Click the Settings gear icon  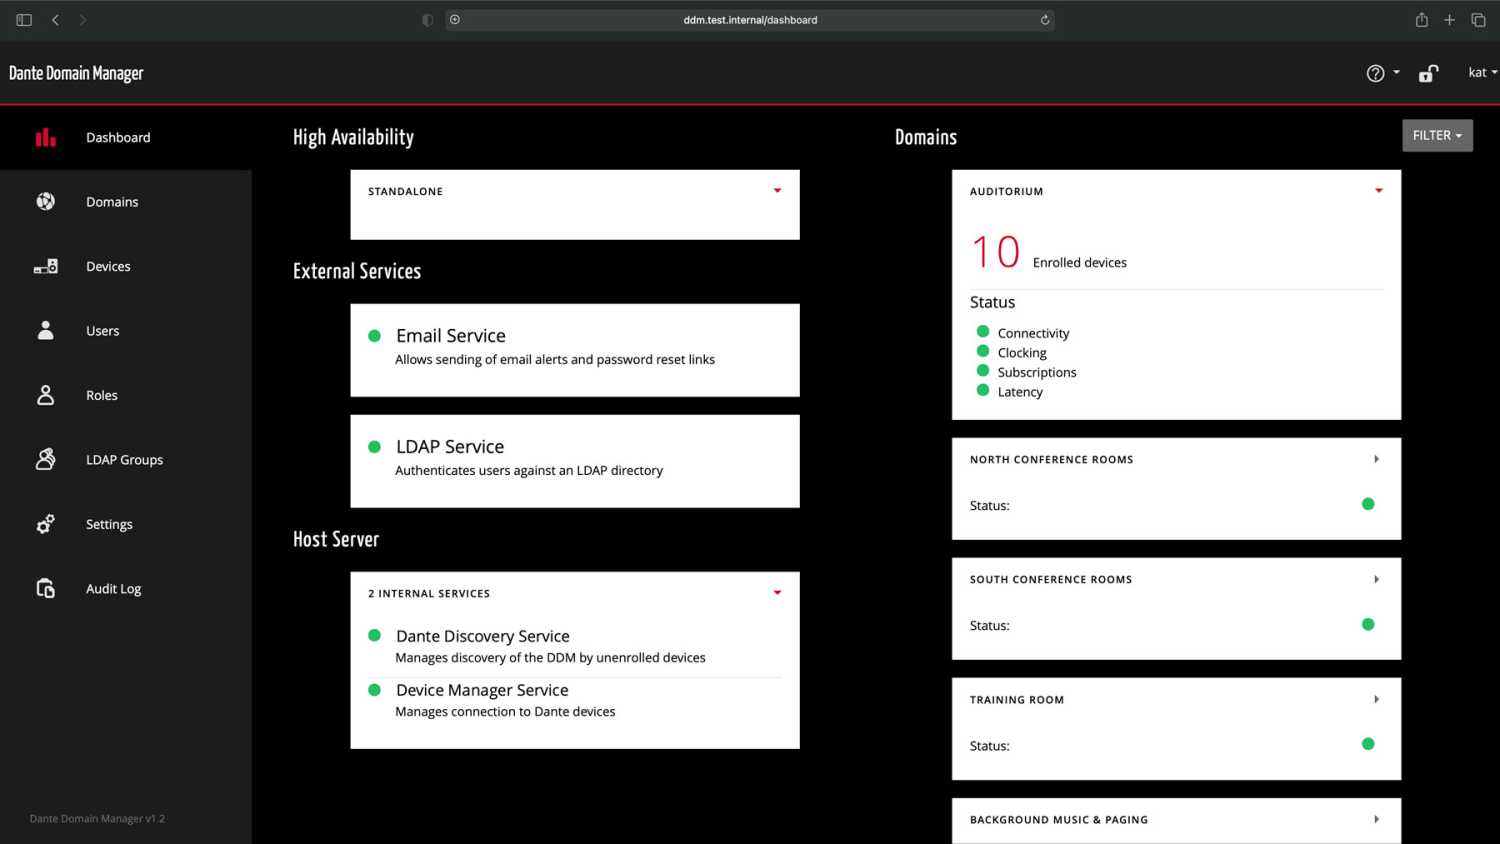point(45,524)
